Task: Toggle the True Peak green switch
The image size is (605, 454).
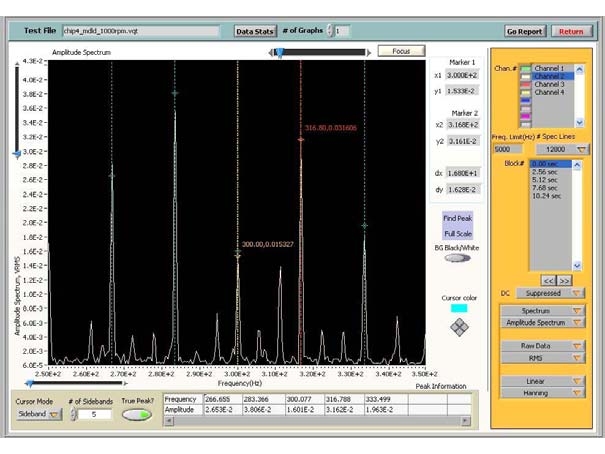Action: coord(136,415)
